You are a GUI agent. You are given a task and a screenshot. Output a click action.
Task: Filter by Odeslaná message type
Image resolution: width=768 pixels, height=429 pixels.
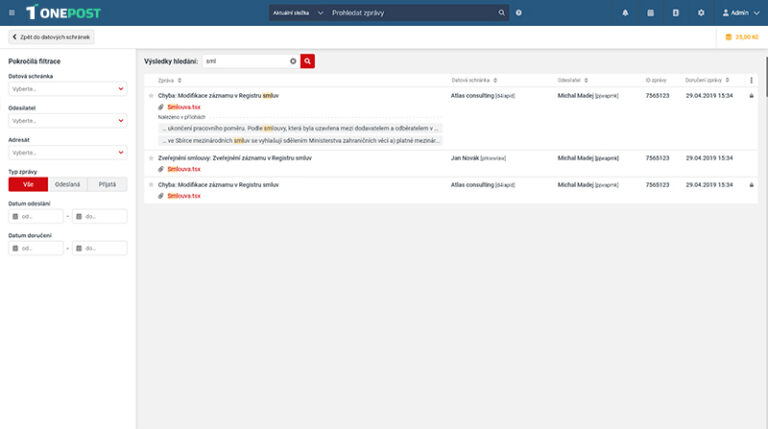[x=68, y=184]
